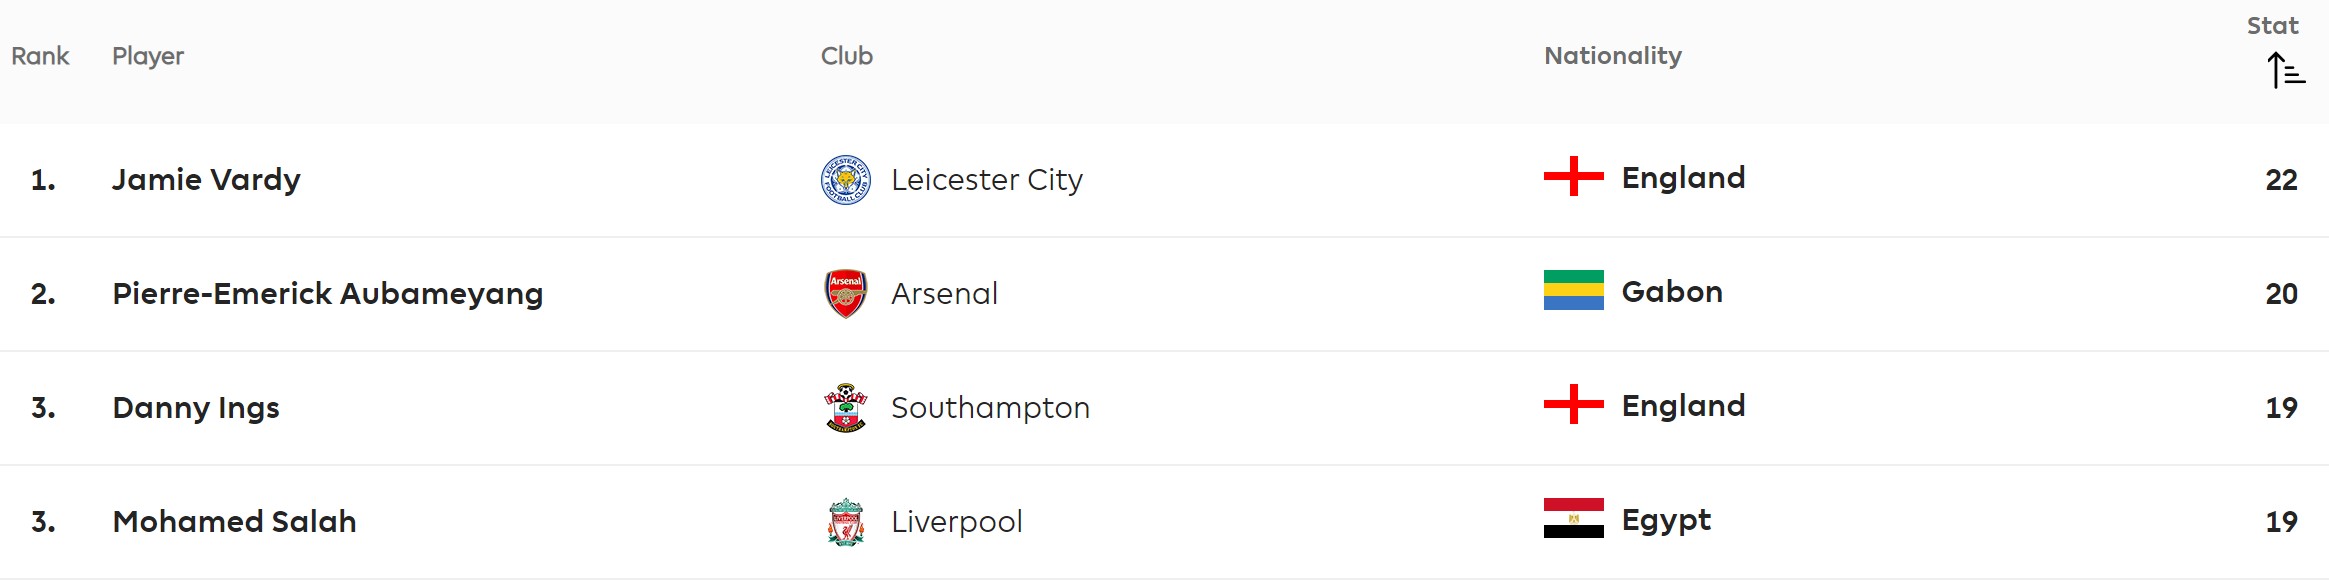
Task: Click the Gabon flag icon
Action: tap(1574, 290)
